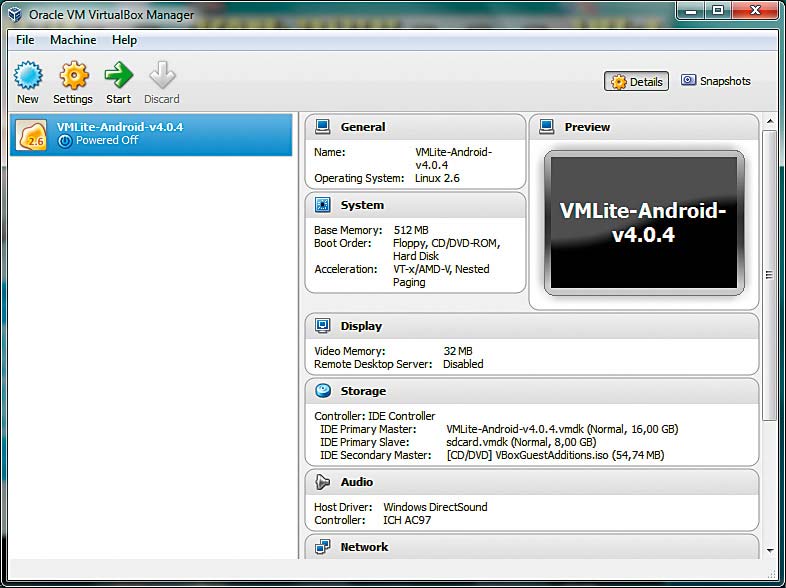The image size is (786, 588).
Task: Click the Preview section monitor icon
Action: (x=546, y=127)
